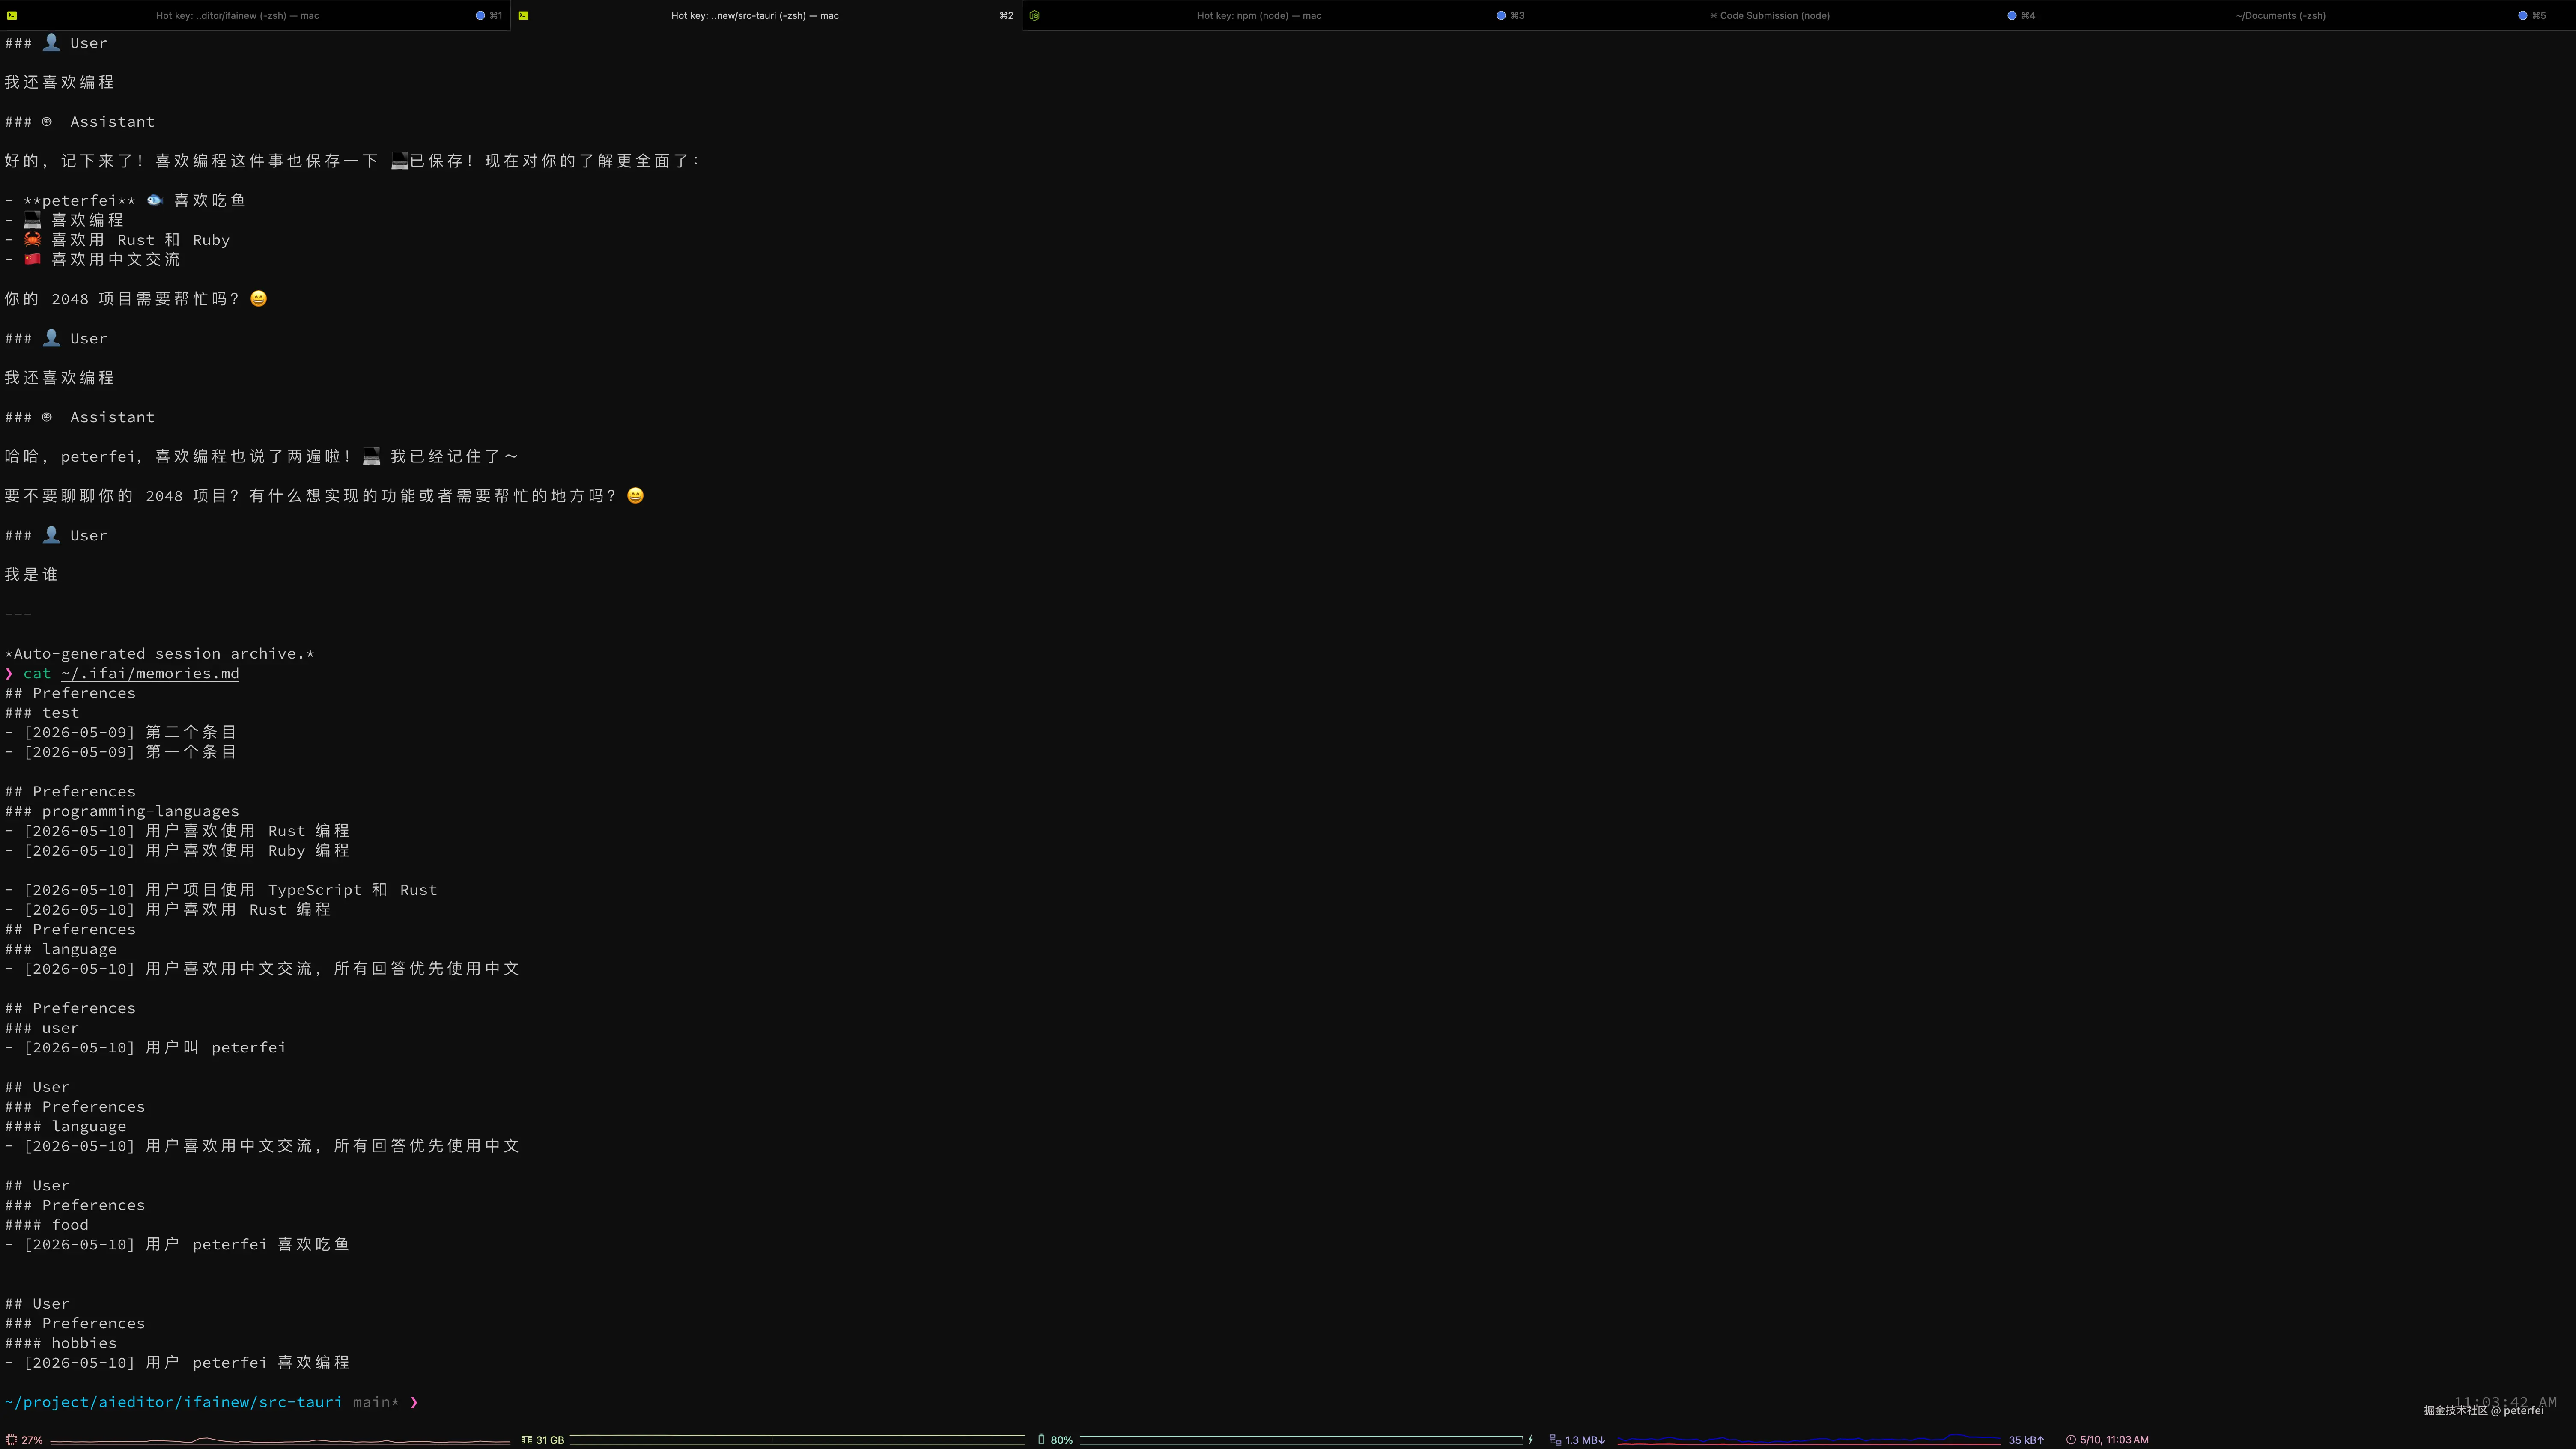Click the line '用户喜欢使用 Ruby 编程'

click(248, 851)
